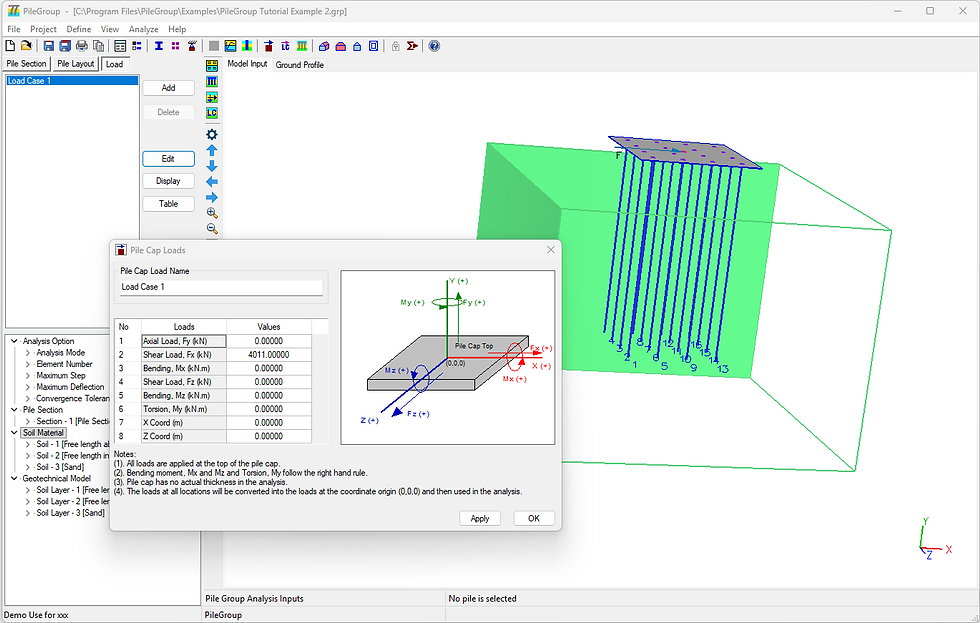Screen dimensions: 980x623
Task: Expand Soil Layer - 3 [Sand] item
Action: pos(28,513)
